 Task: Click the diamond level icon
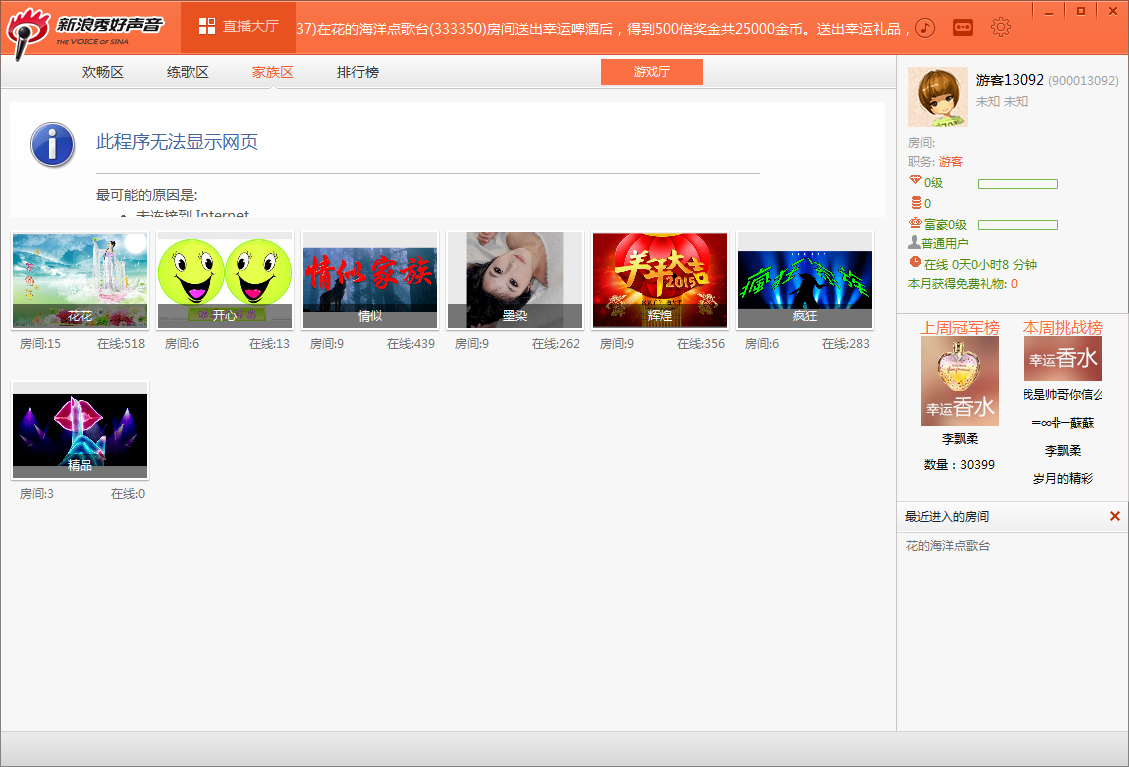pyautogui.click(x=915, y=180)
